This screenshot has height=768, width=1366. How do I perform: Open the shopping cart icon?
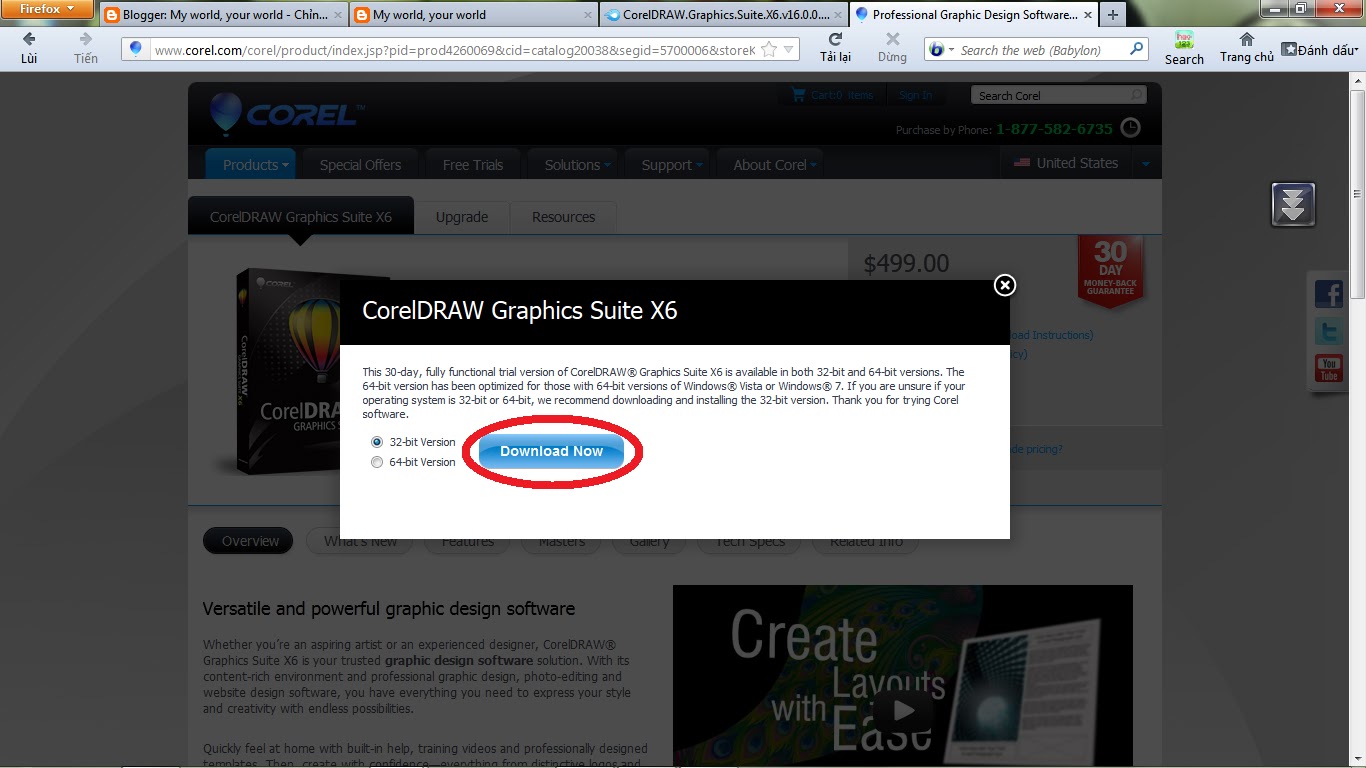pos(798,95)
